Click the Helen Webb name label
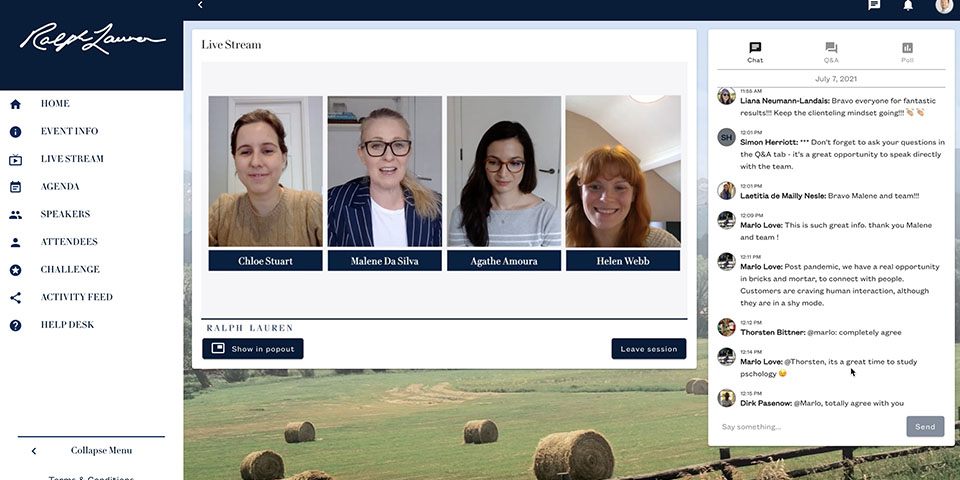The height and width of the screenshot is (480, 960). (623, 261)
